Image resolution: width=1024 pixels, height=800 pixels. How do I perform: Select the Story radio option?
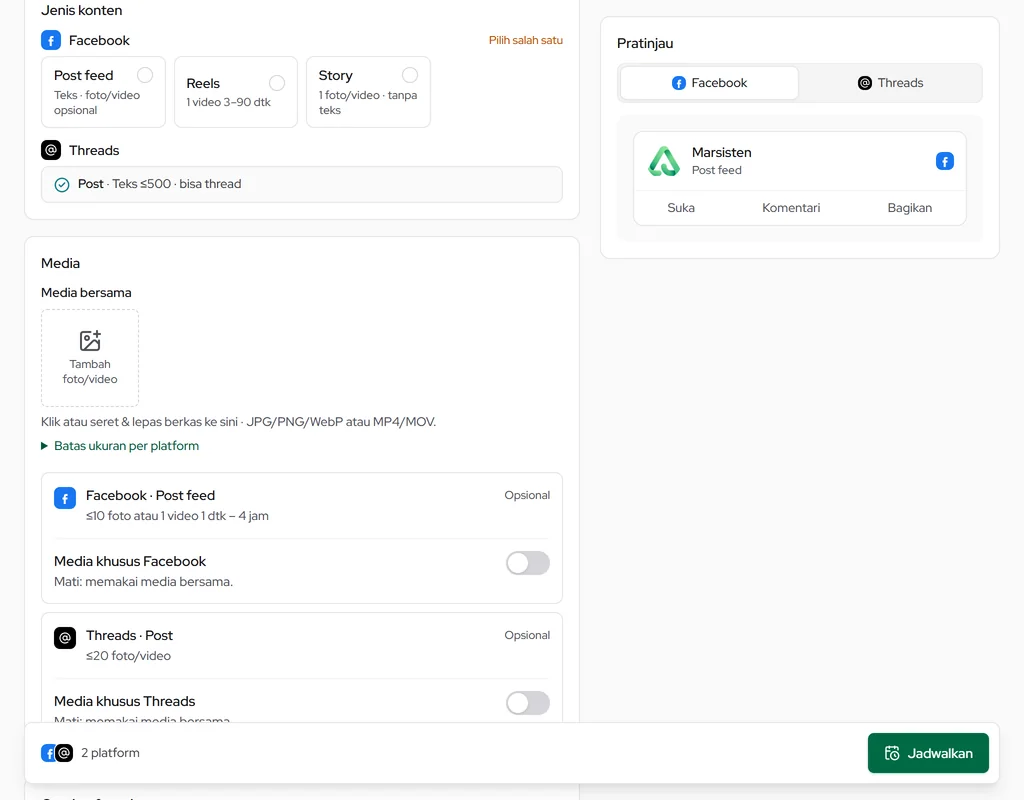pos(409,75)
